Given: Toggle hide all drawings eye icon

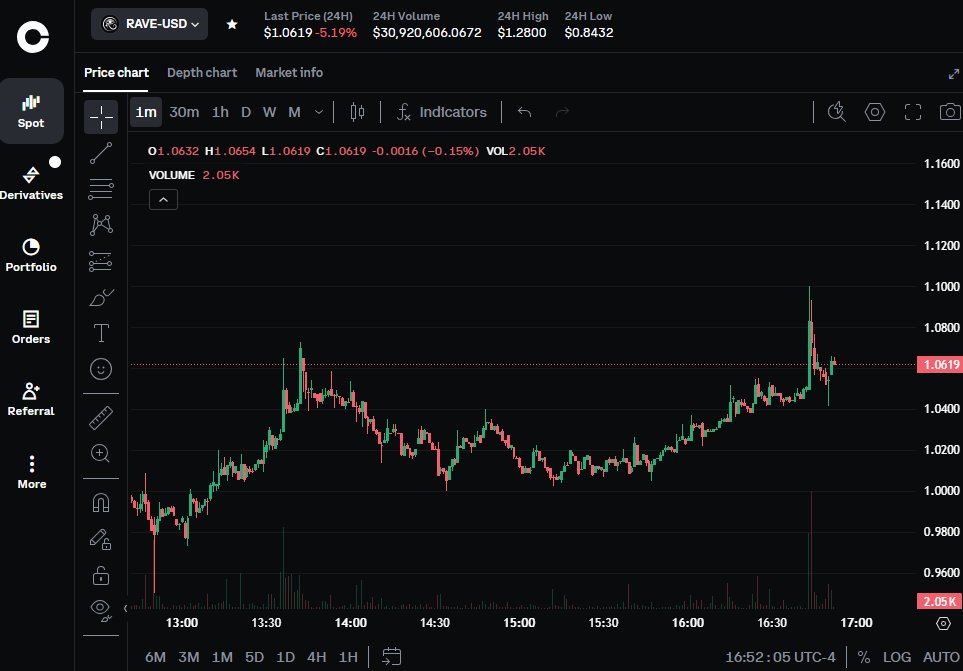Looking at the screenshot, I should [101, 610].
